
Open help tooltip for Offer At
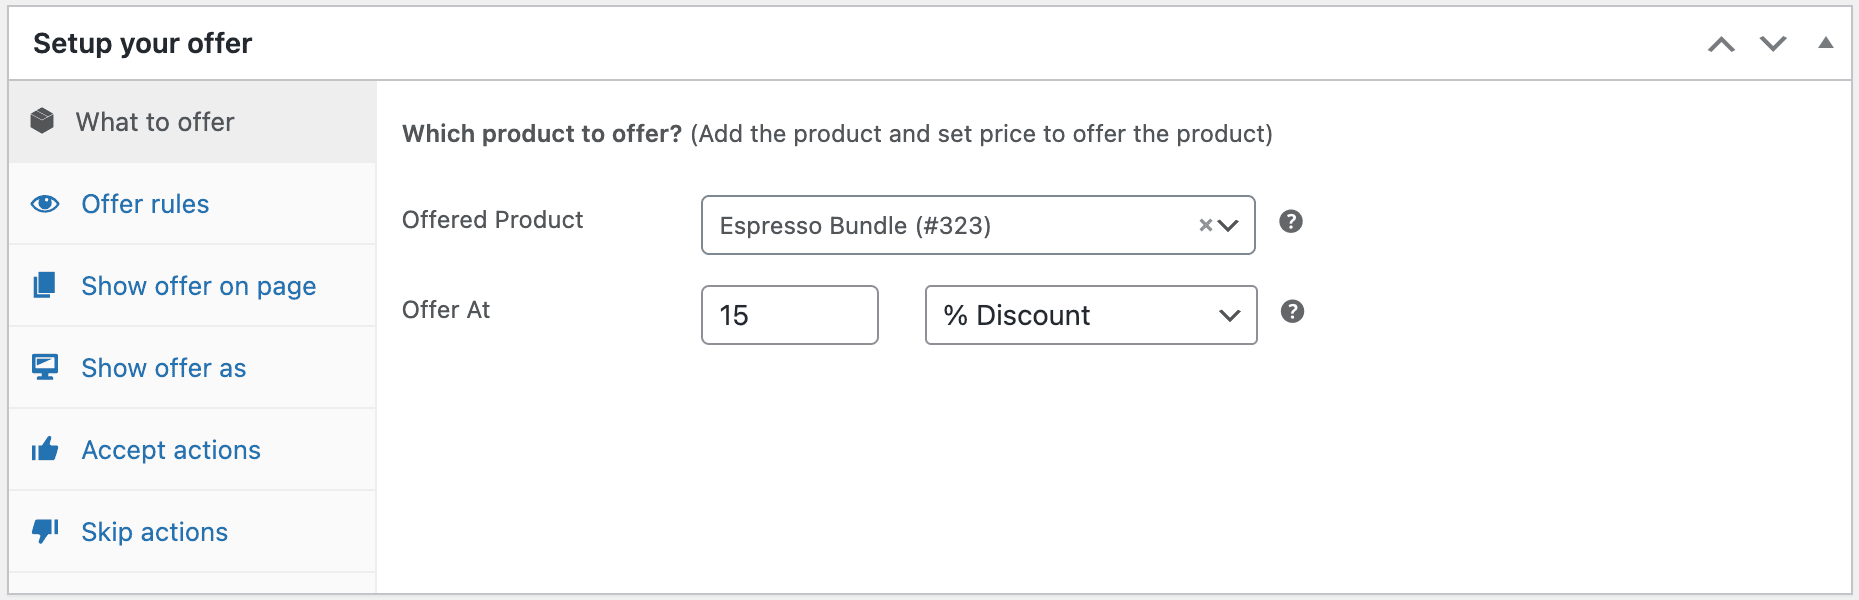(1292, 311)
